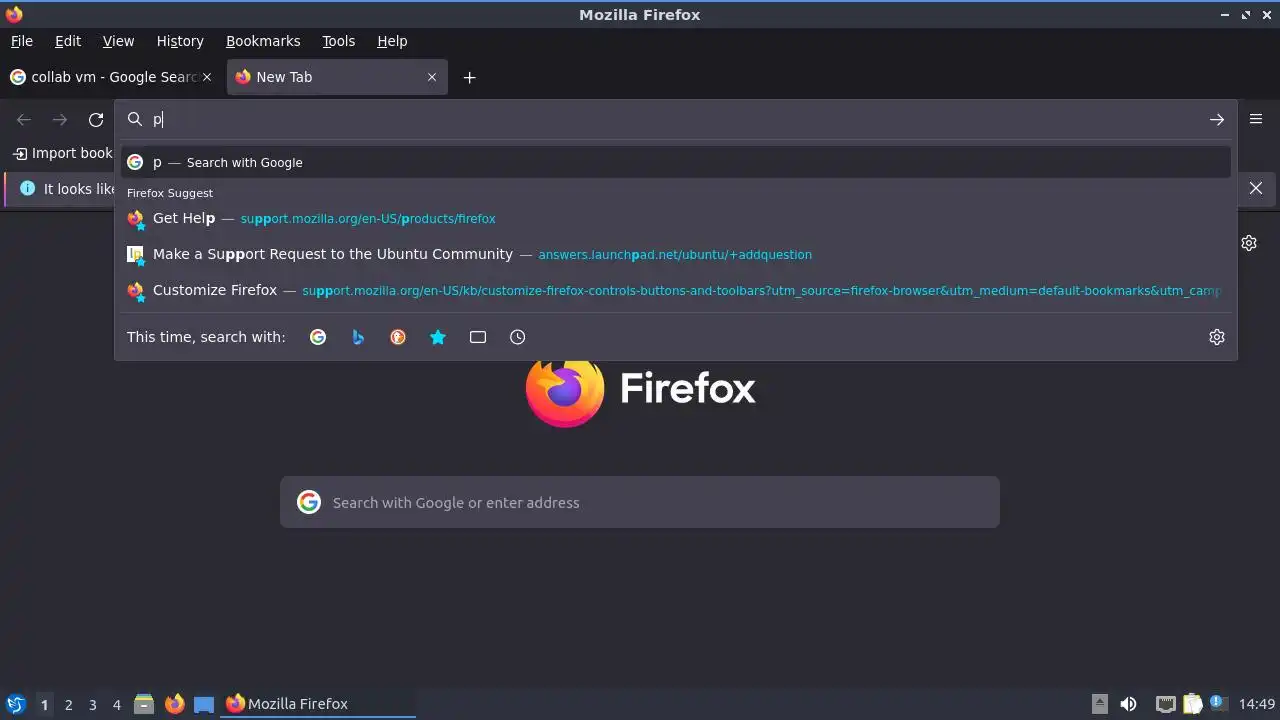Image resolution: width=1280 pixels, height=720 pixels.
Task: Select 'p — Search with Google' suggestion
Action: click(675, 162)
